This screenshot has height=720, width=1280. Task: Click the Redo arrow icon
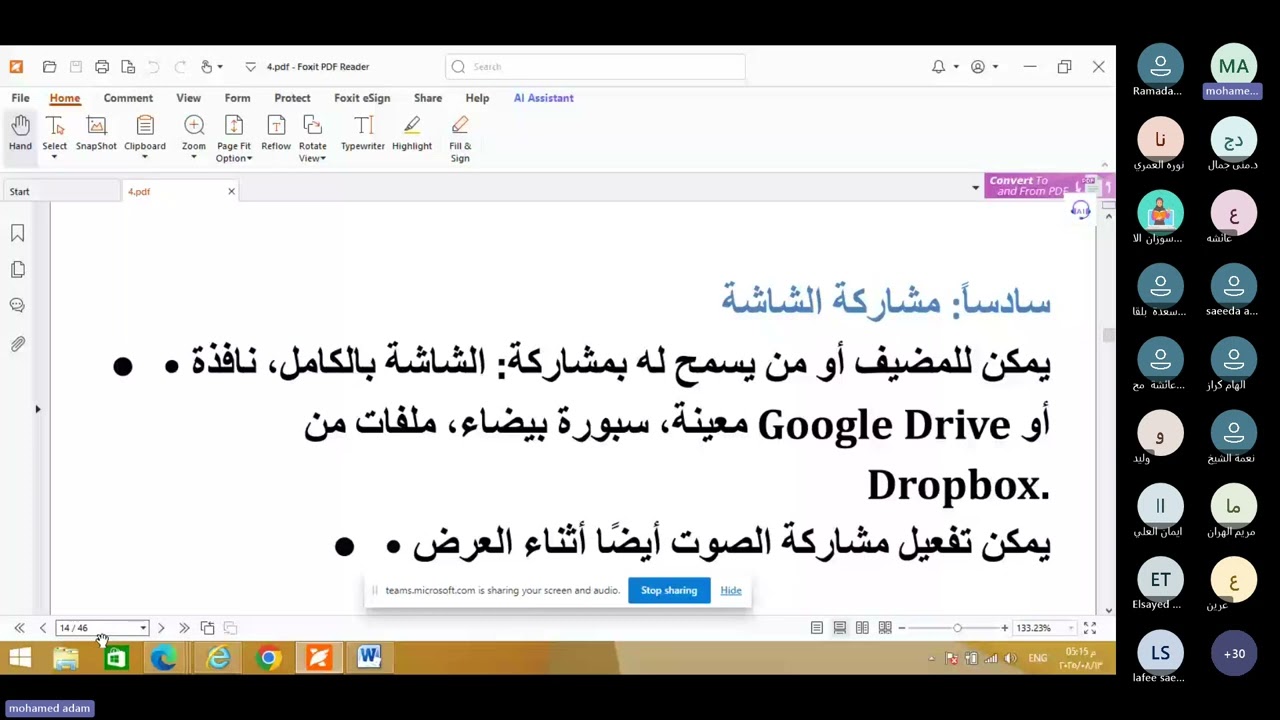[180, 67]
